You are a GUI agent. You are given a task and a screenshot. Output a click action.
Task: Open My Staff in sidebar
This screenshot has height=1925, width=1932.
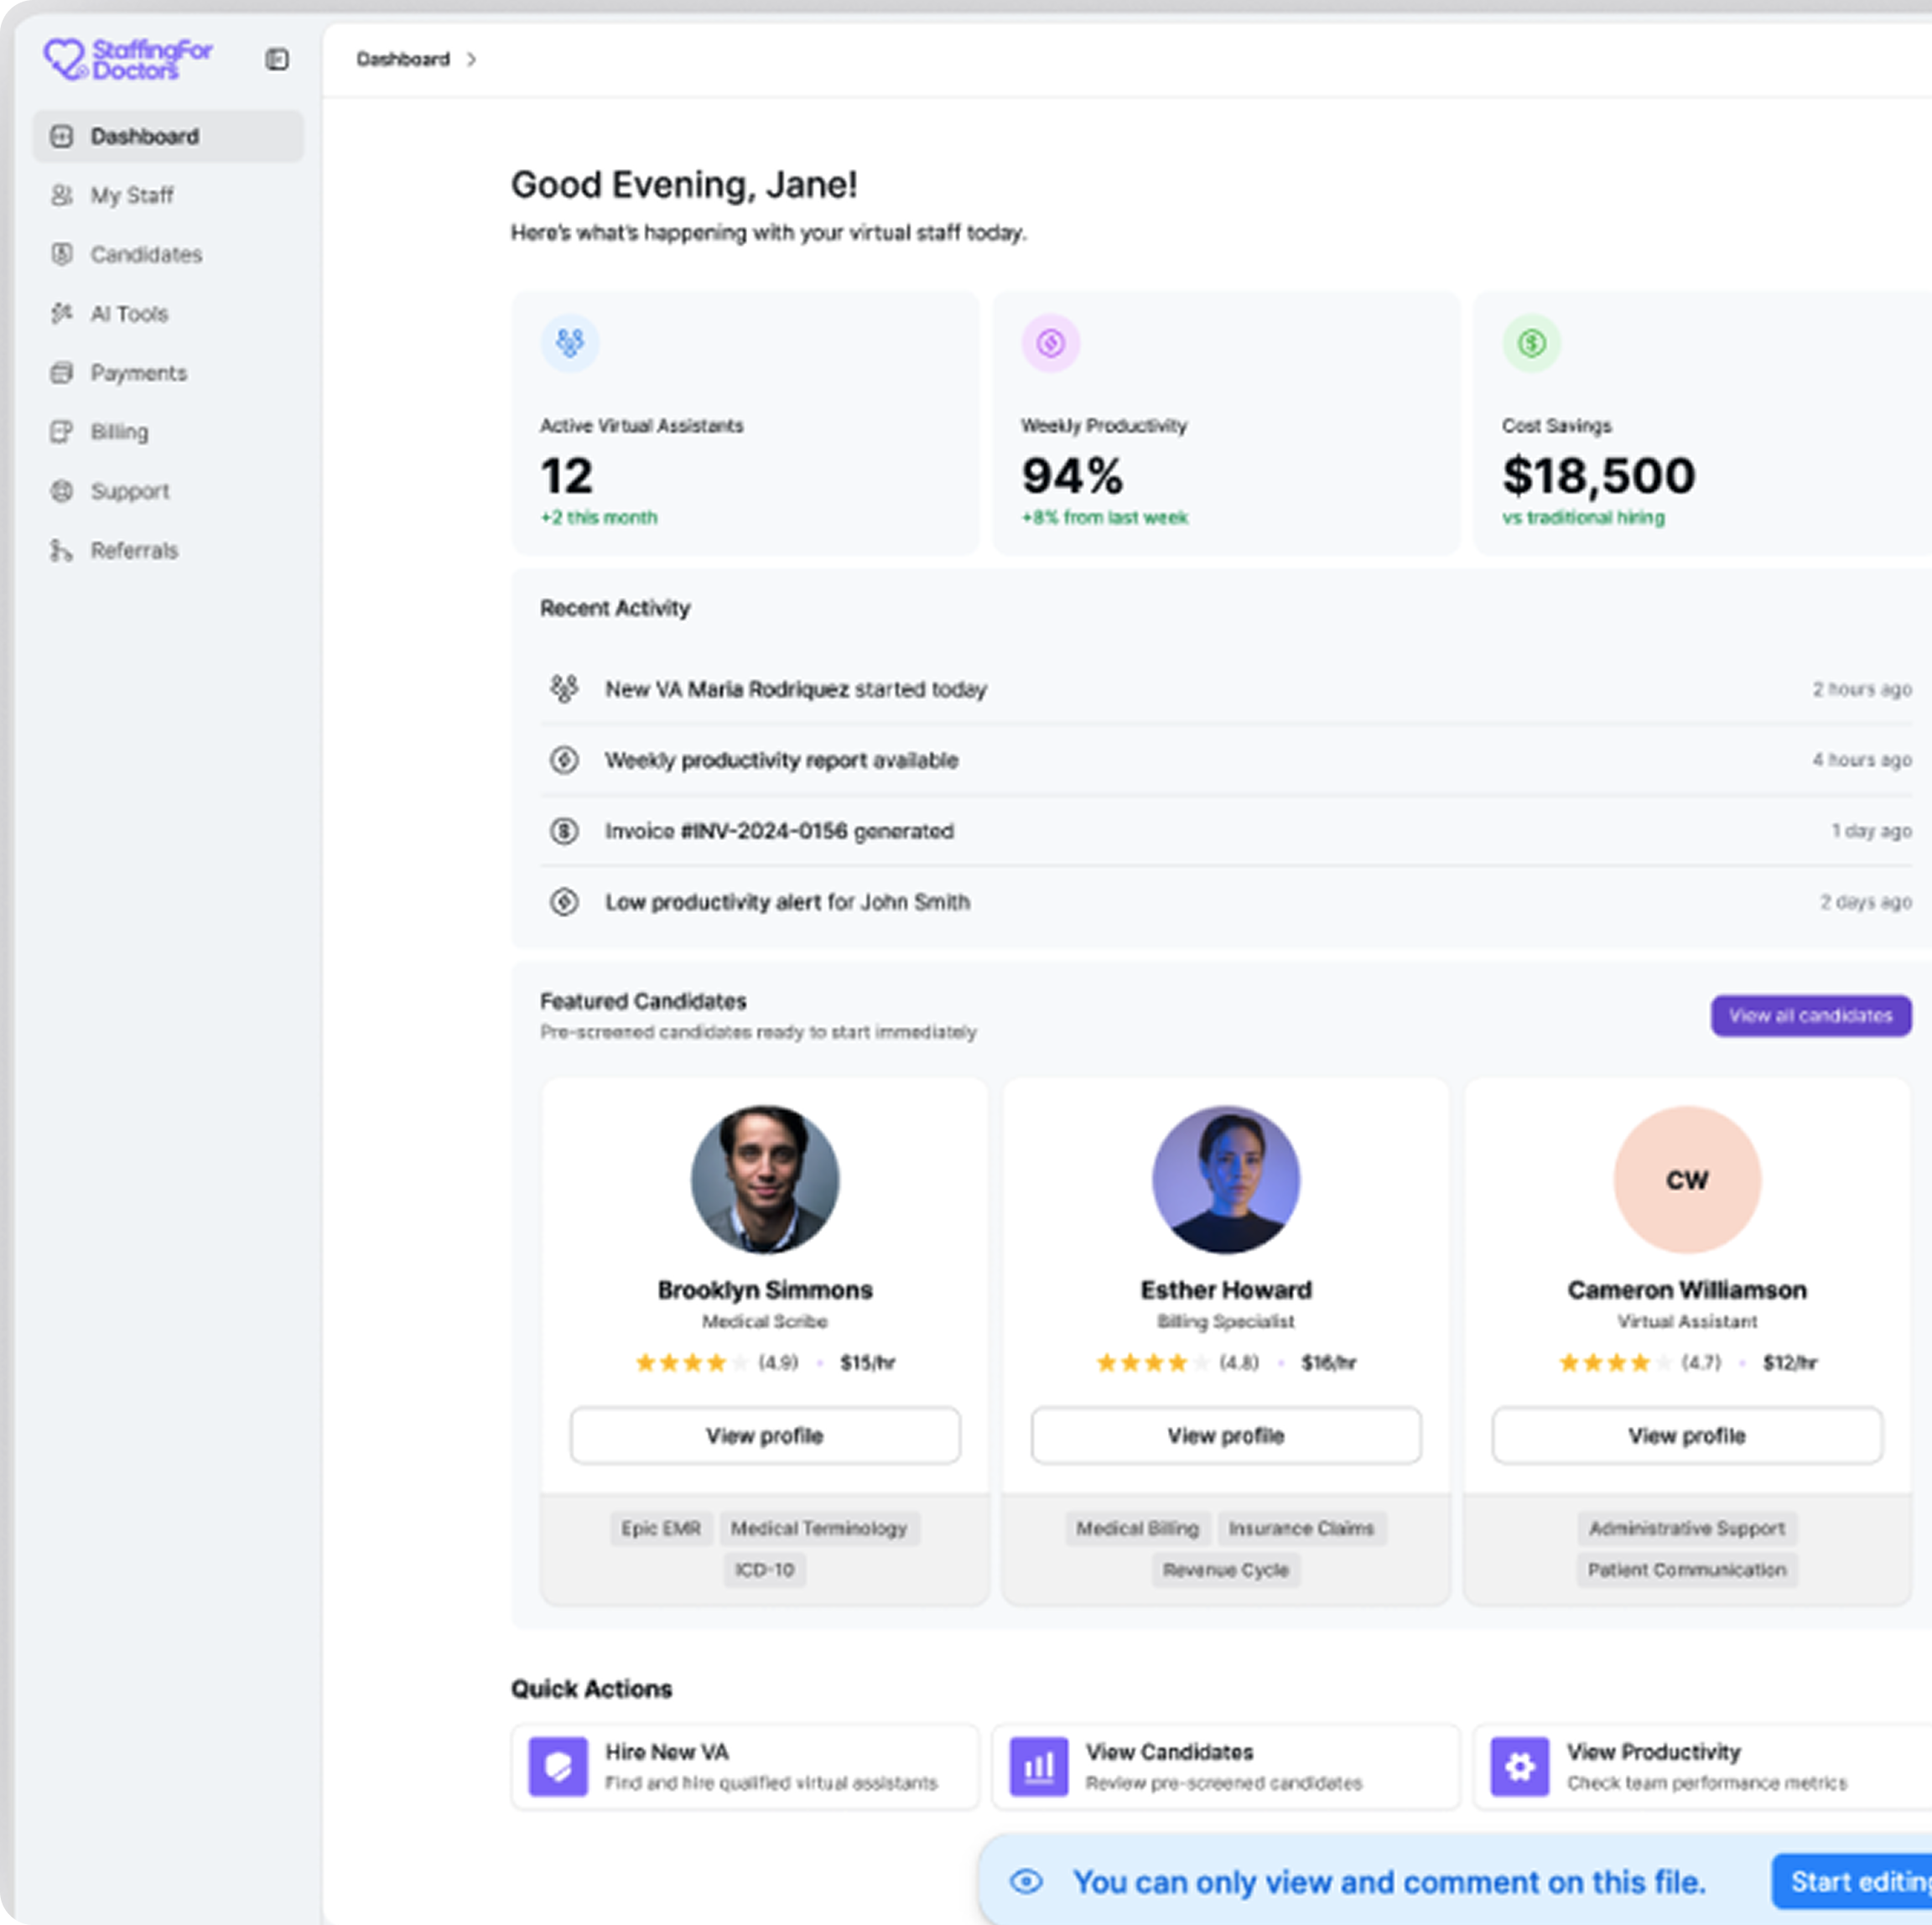point(132,195)
